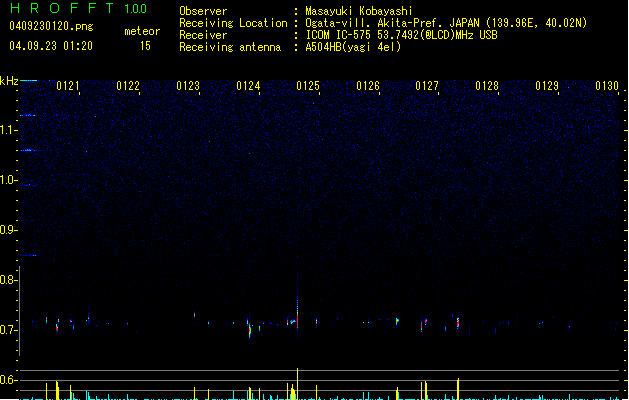The image size is (629, 400).
Task: Click the meteor count value 15
Action: click(145, 46)
